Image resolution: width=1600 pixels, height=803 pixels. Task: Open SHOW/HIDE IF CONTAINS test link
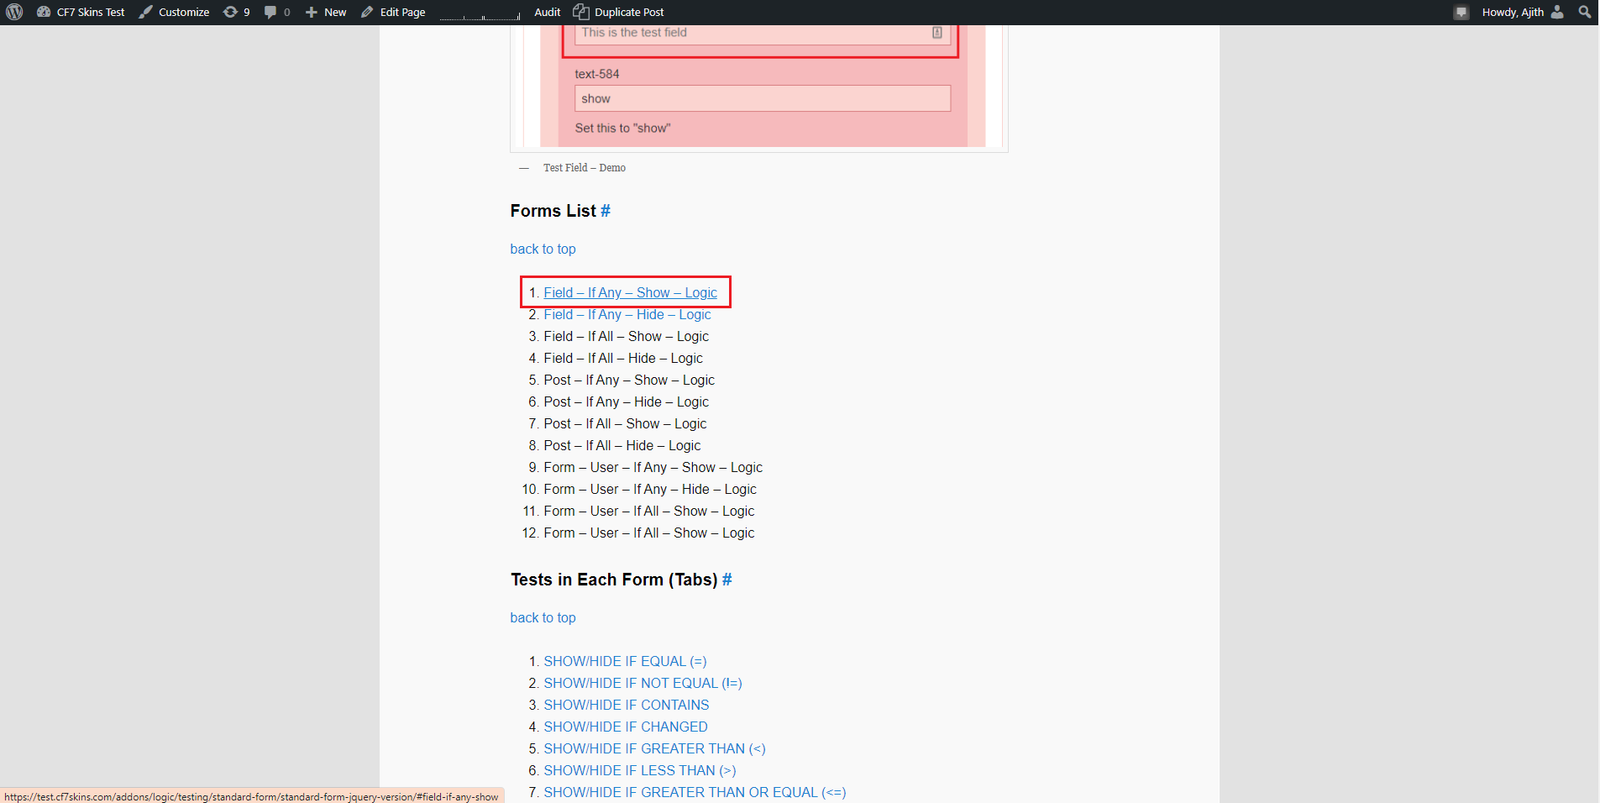pos(626,705)
